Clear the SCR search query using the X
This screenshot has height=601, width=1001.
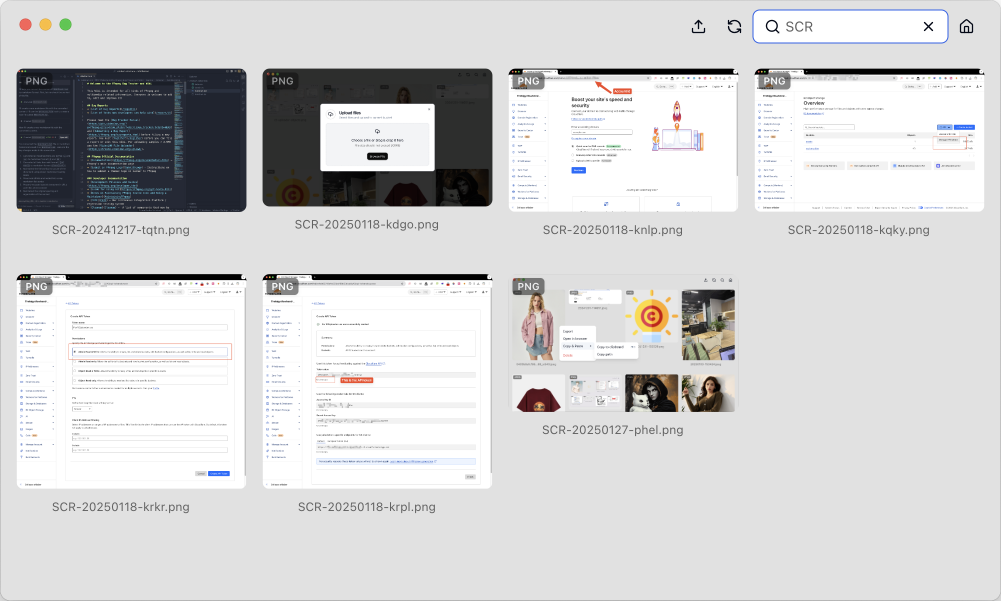point(928,26)
